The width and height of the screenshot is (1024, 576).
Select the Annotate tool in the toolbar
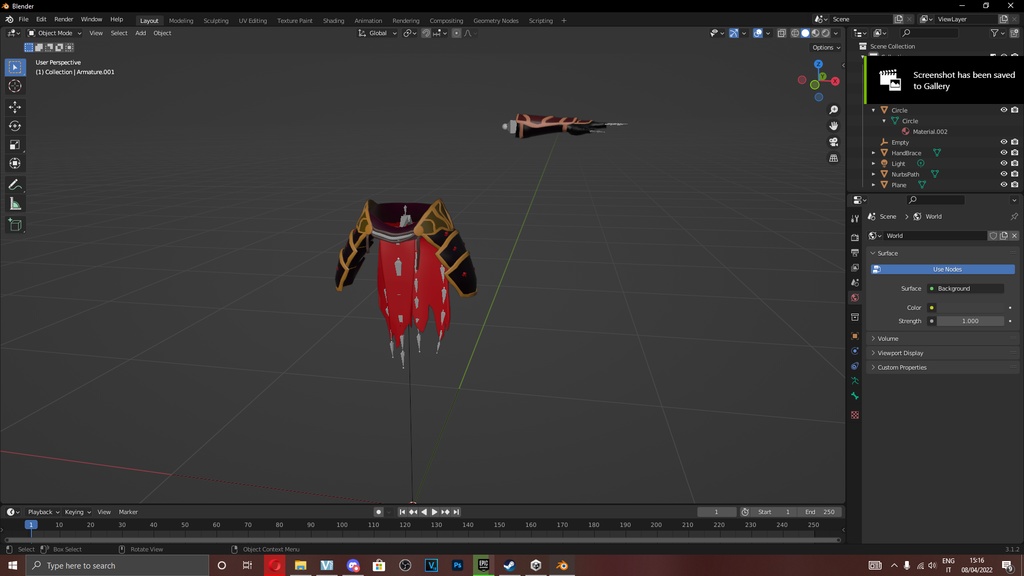(x=15, y=184)
